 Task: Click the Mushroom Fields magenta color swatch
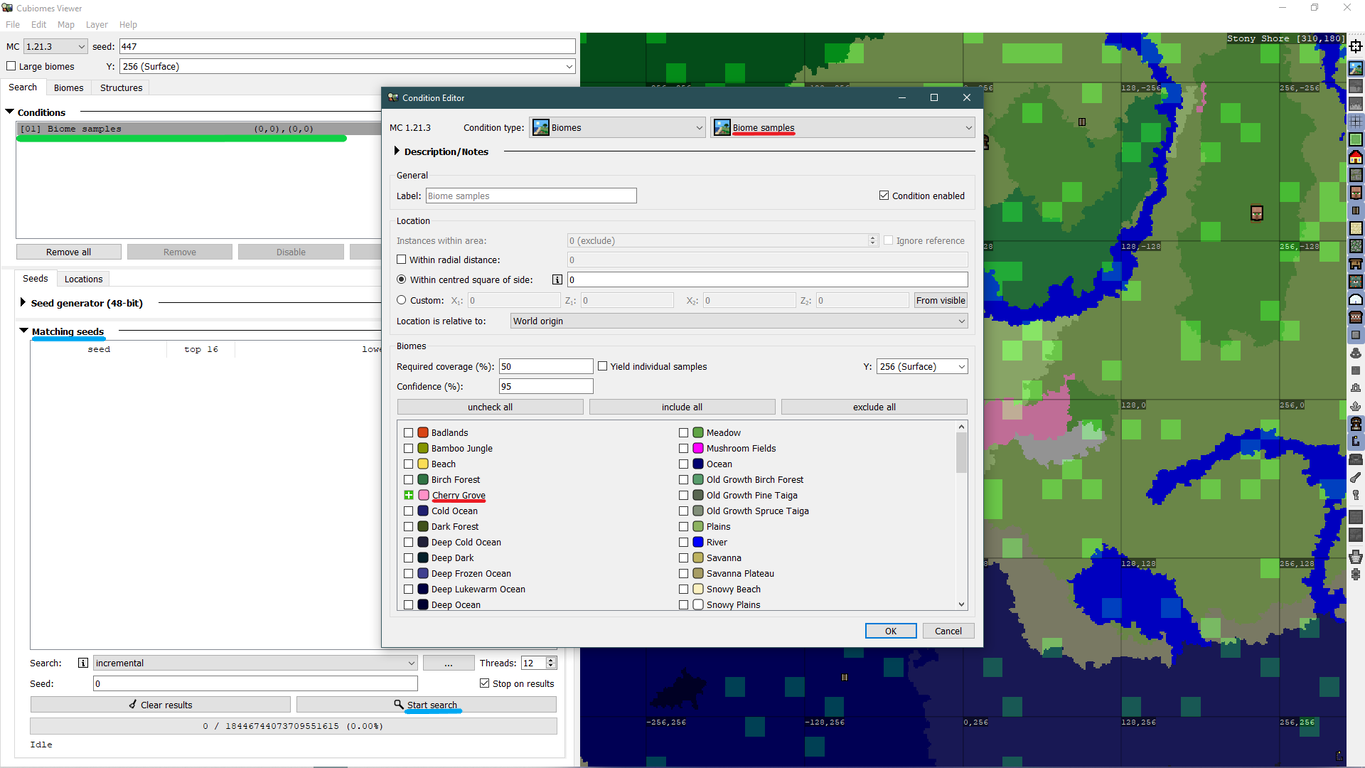tap(698, 449)
